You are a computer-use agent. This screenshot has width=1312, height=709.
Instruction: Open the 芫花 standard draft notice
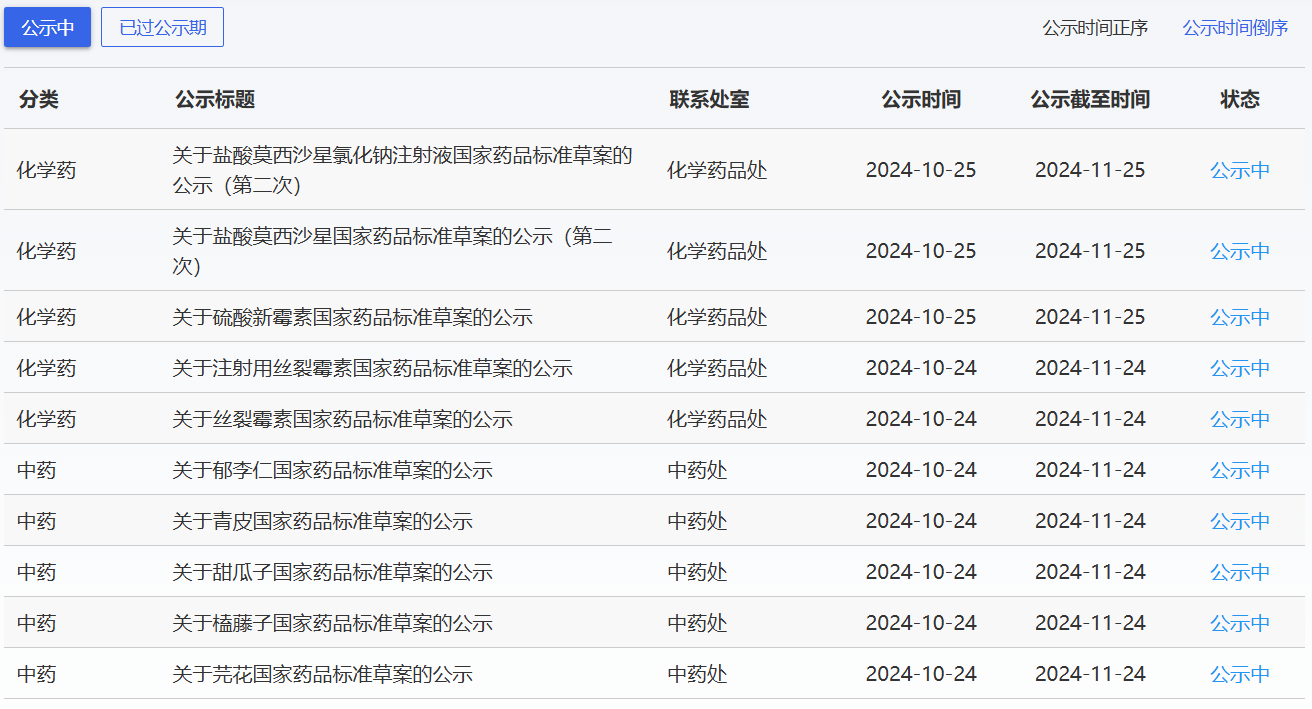tap(322, 674)
